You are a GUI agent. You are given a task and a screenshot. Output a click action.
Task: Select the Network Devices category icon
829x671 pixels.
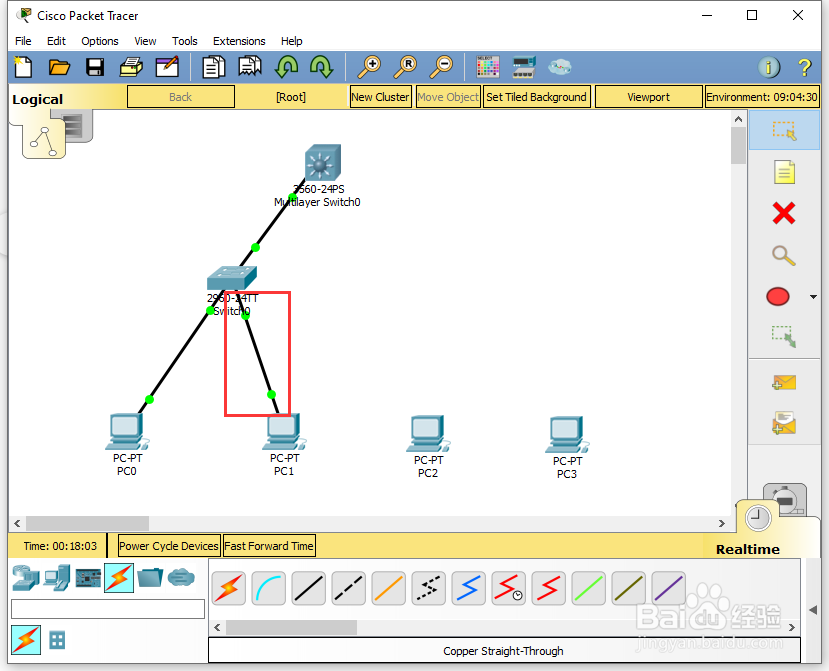coord(25,578)
